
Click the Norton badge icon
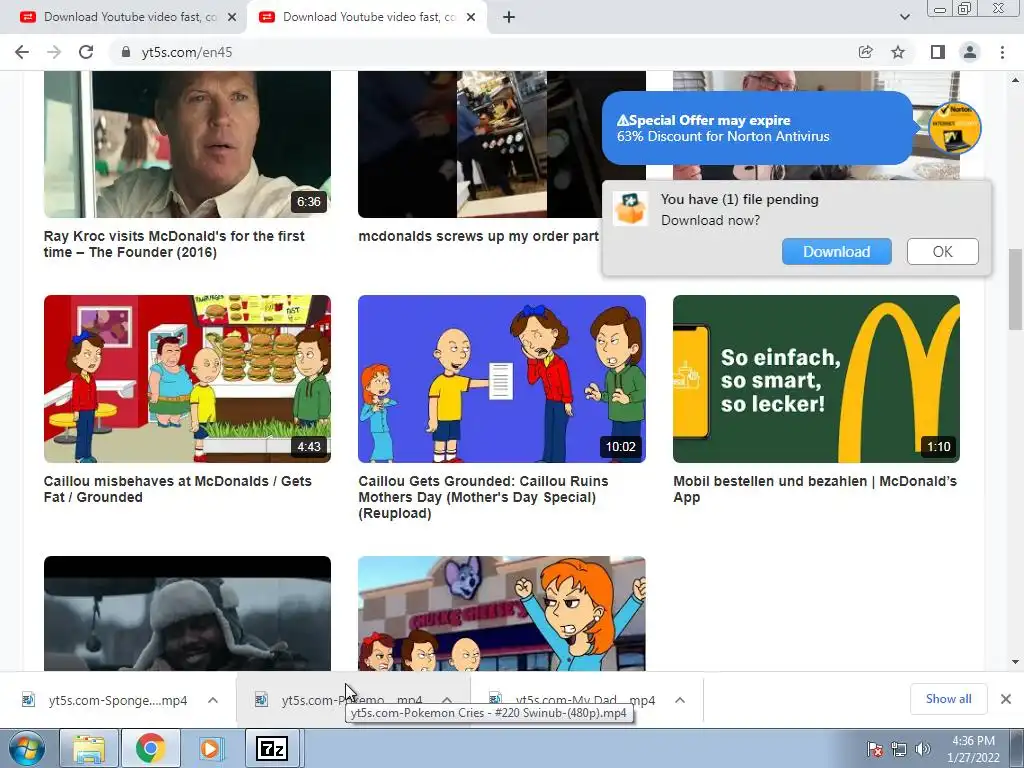click(x=955, y=128)
